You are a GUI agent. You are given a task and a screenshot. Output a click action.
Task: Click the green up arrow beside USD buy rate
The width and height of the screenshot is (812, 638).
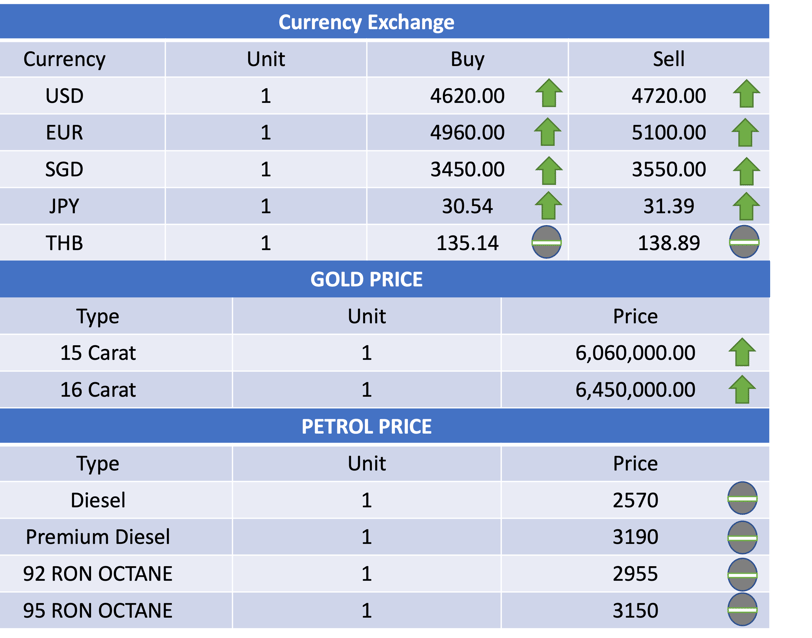[x=547, y=96]
